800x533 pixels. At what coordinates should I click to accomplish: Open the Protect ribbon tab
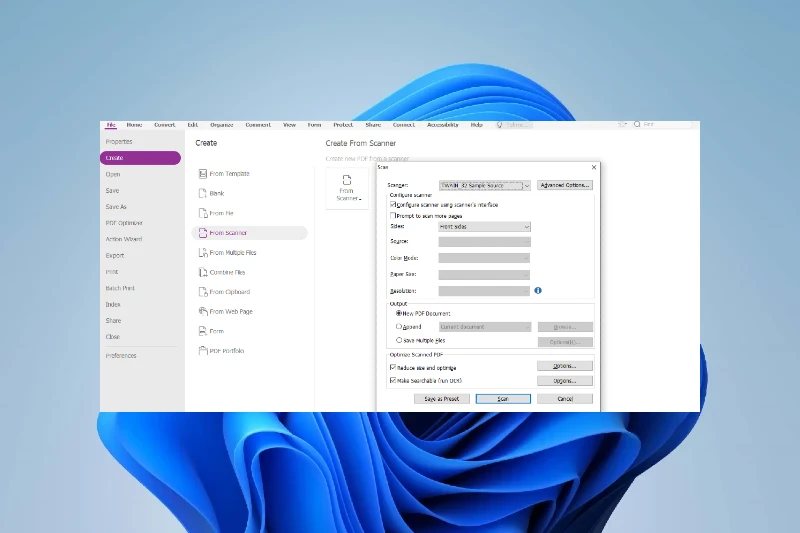(x=343, y=124)
